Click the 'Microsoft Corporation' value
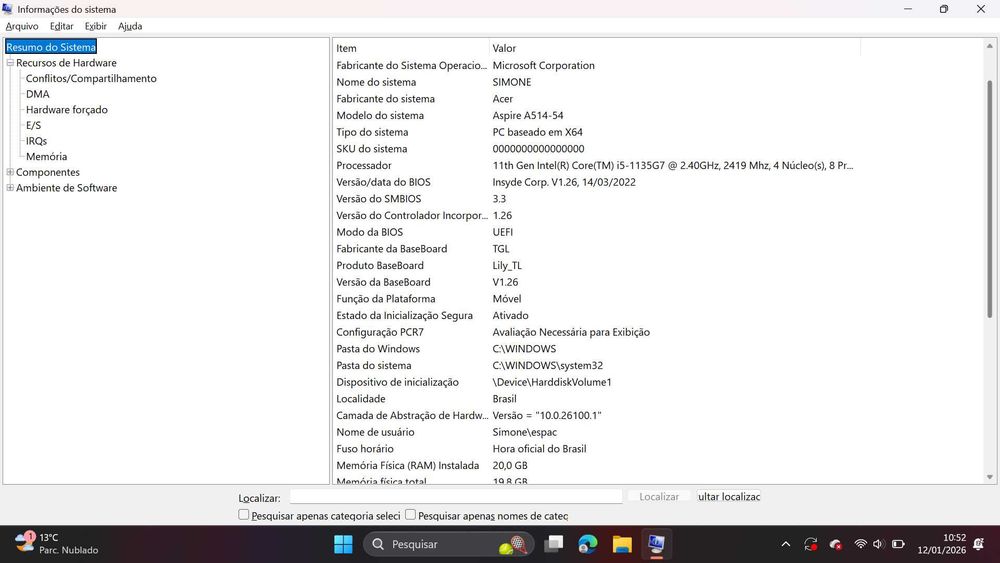1000x563 pixels. tap(543, 66)
